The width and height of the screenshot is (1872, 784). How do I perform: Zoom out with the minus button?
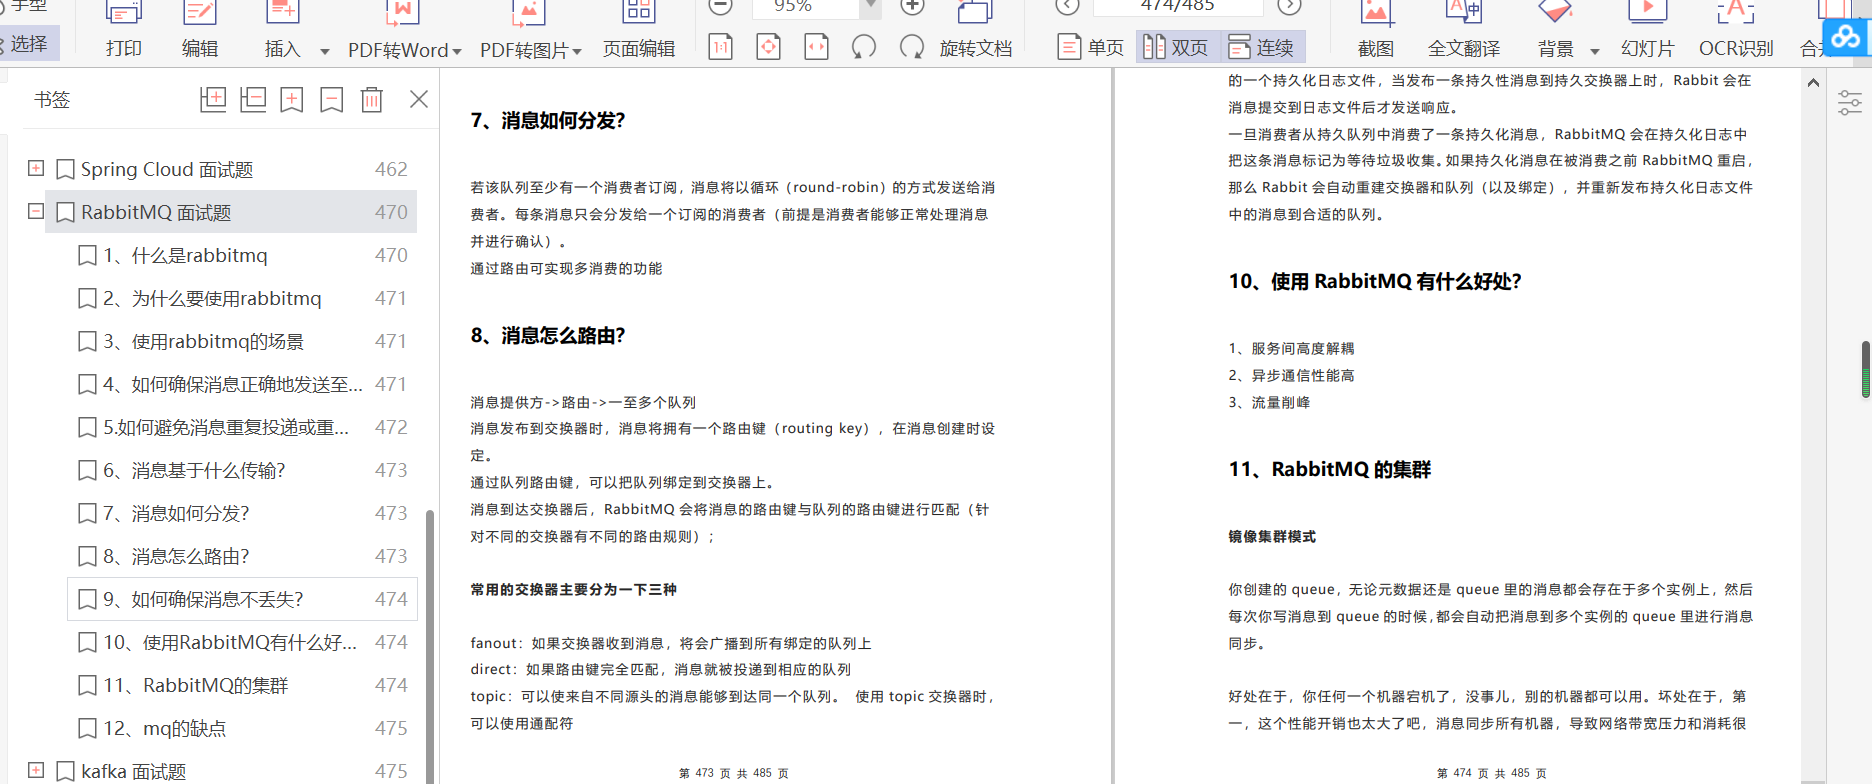coord(720,6)
